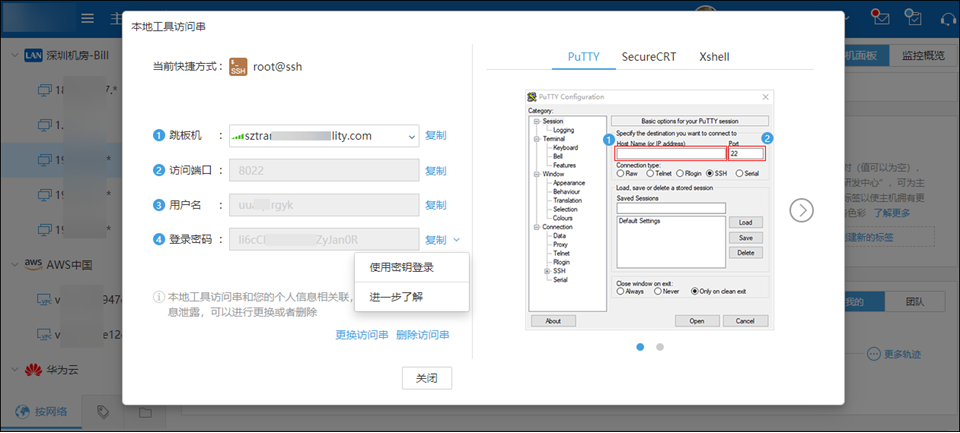Click the root@ssh shortcut text

(x=278, y=67)
